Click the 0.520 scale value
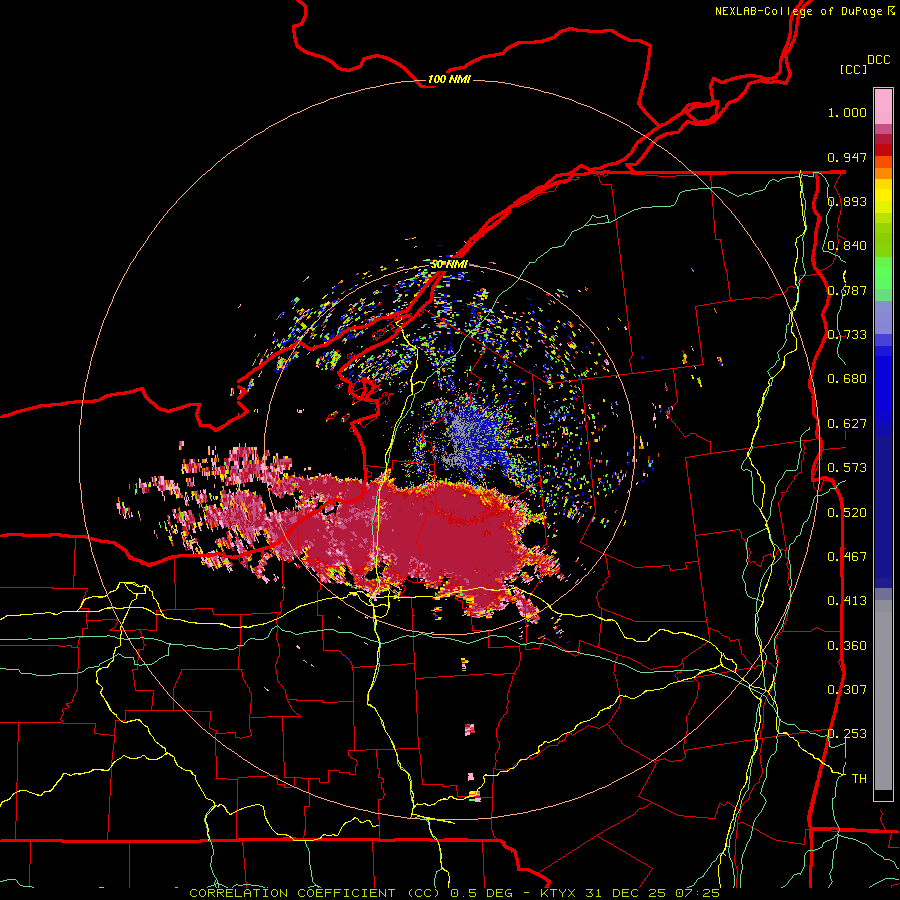The height and width of the screenshot is (900, 900). tap(847, 513)
